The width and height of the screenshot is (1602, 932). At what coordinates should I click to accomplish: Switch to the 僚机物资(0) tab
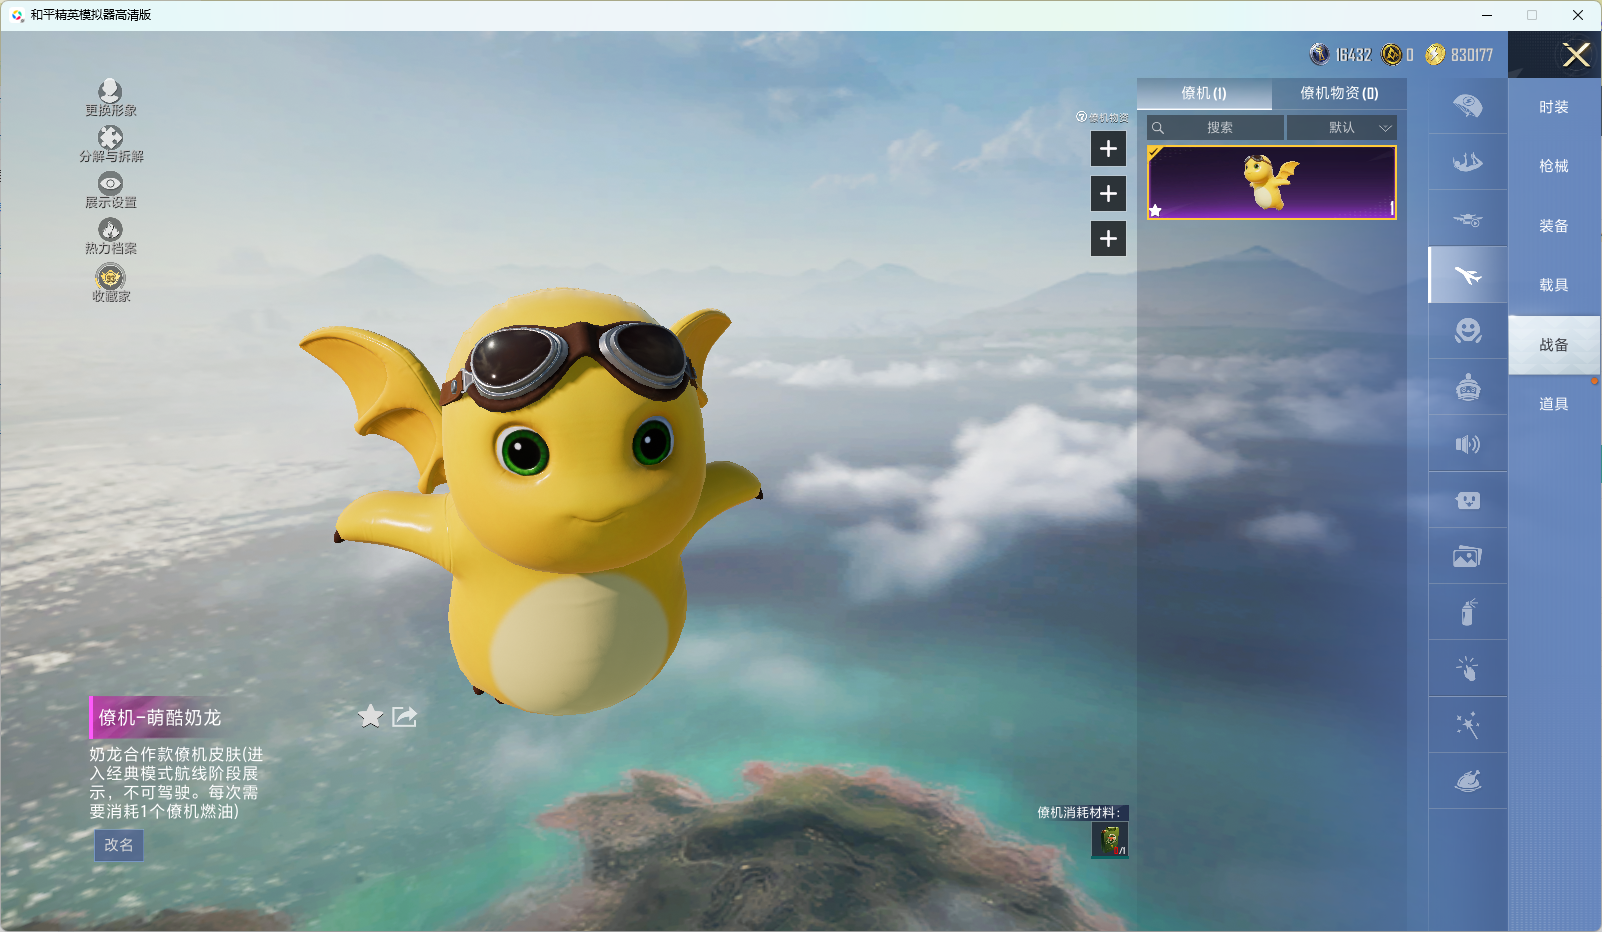1338,93
